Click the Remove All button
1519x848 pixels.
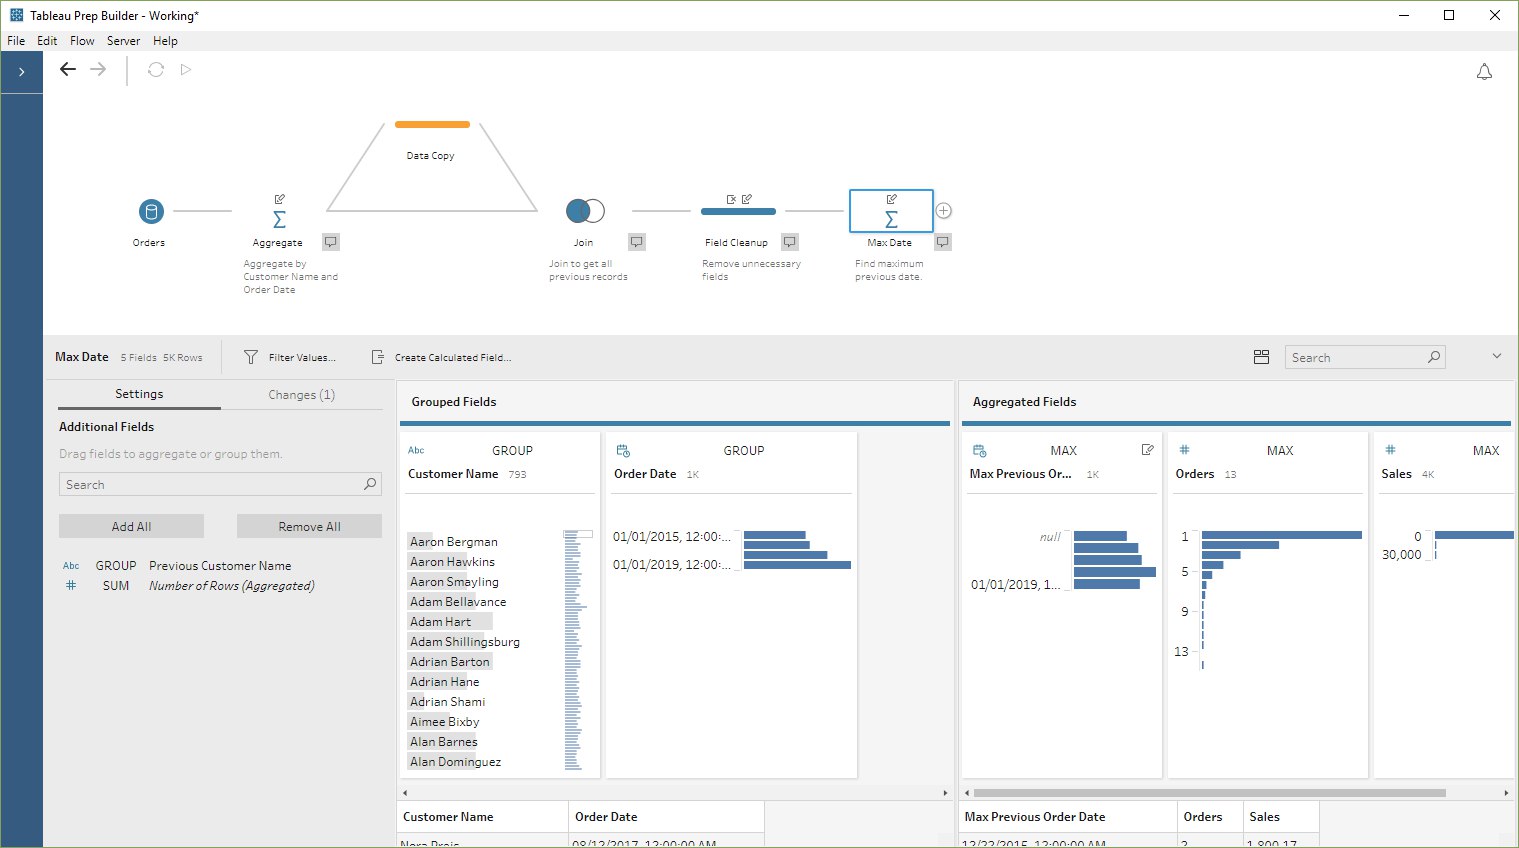(309, 526)
